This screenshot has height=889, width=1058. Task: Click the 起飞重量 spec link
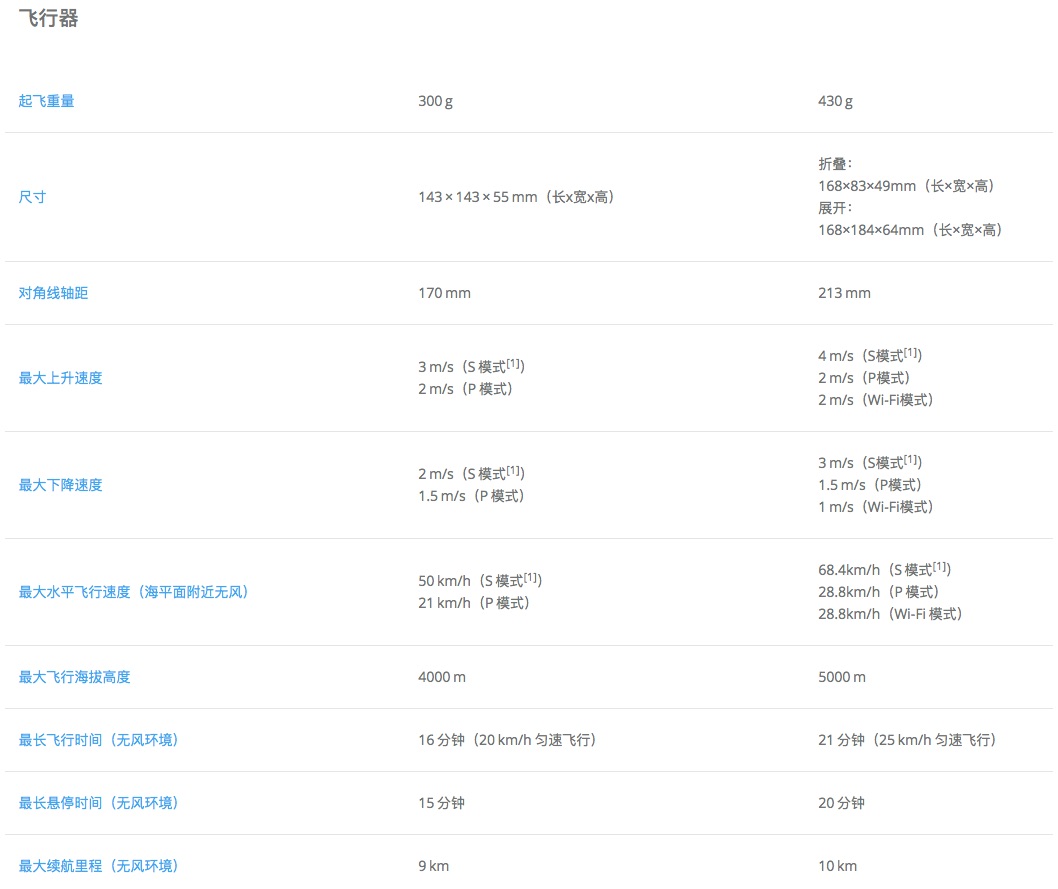coord(46,101)
